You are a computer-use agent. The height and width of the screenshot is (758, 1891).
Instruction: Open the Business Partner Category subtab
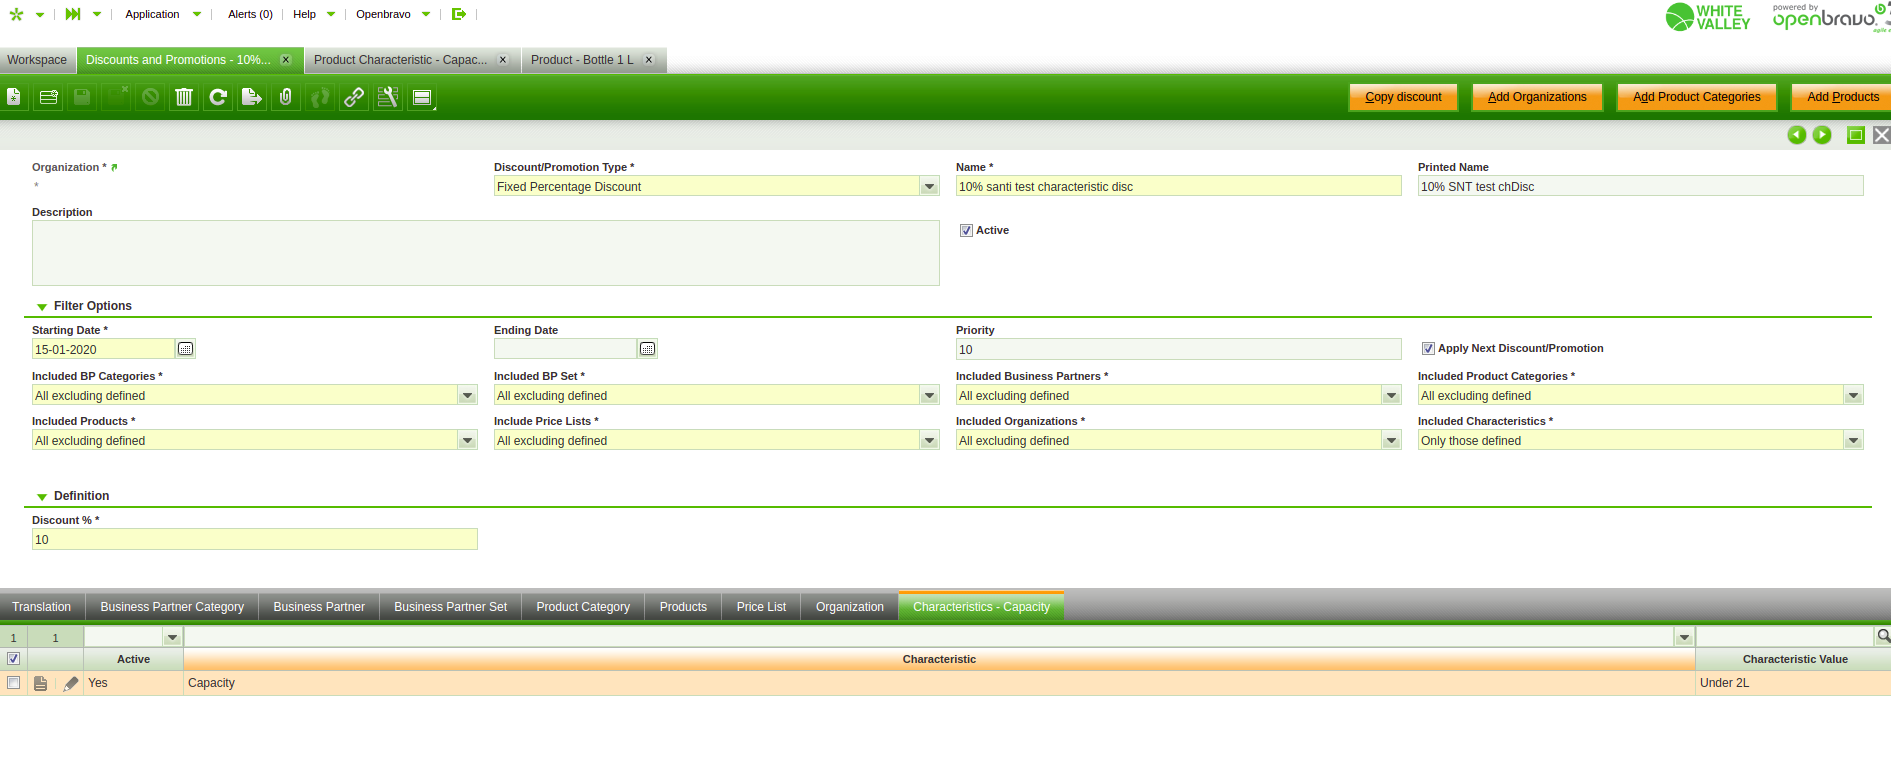(x=172, y=607)
